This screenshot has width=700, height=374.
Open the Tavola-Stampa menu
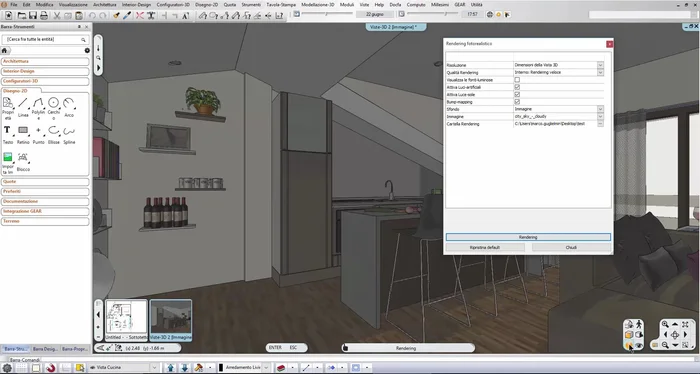281,4
